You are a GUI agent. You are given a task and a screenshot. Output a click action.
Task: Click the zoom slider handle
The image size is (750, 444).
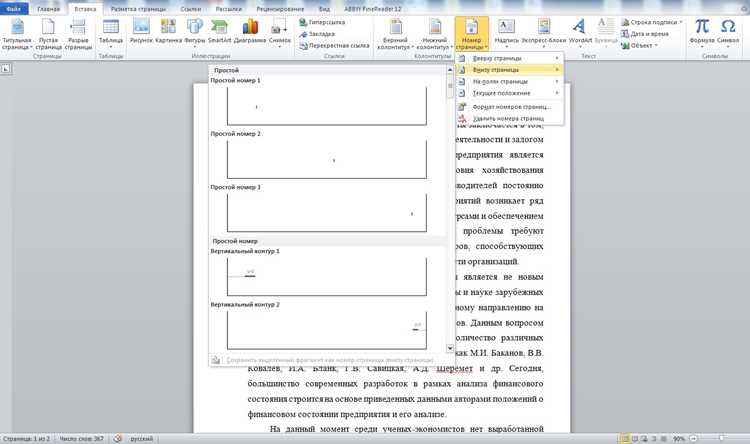click(x=721, y=438)
